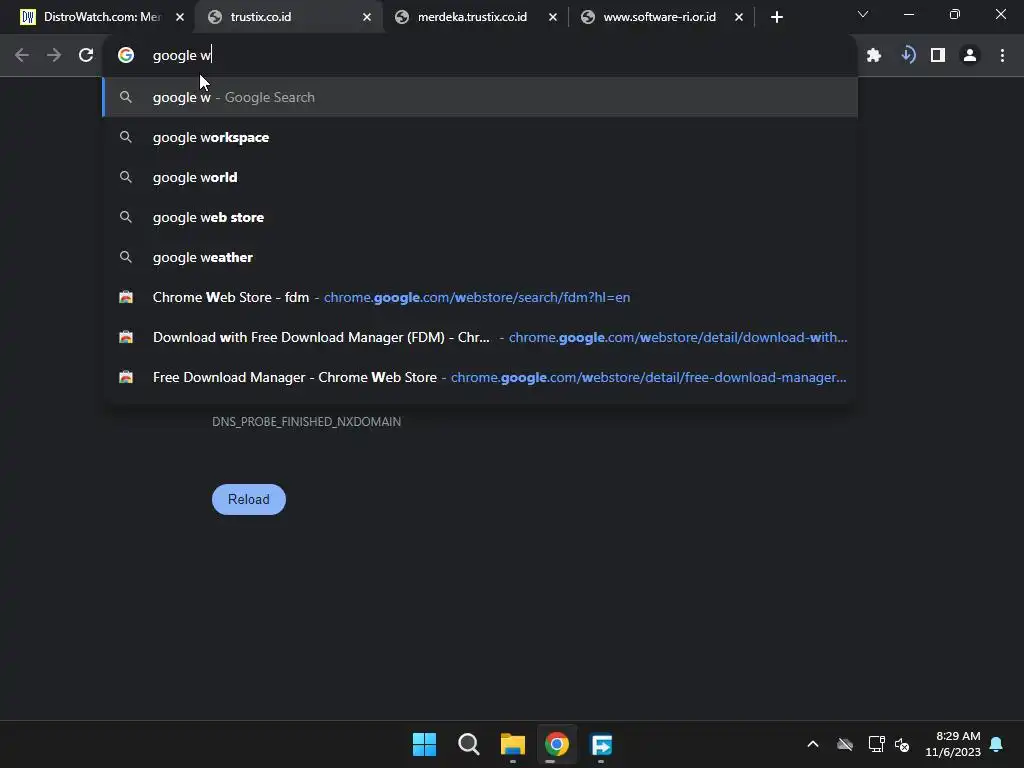
Task: Open the Windows Start menu
Action: pyautogui.click(x=424, y=744)
